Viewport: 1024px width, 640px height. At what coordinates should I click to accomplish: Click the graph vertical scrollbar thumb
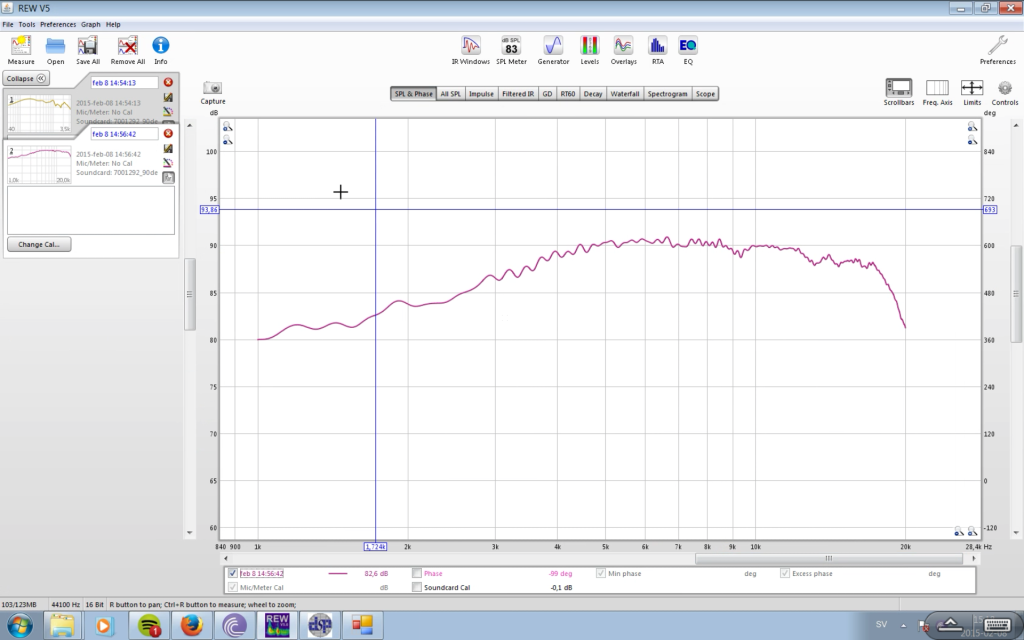(x=1016, y=294)
